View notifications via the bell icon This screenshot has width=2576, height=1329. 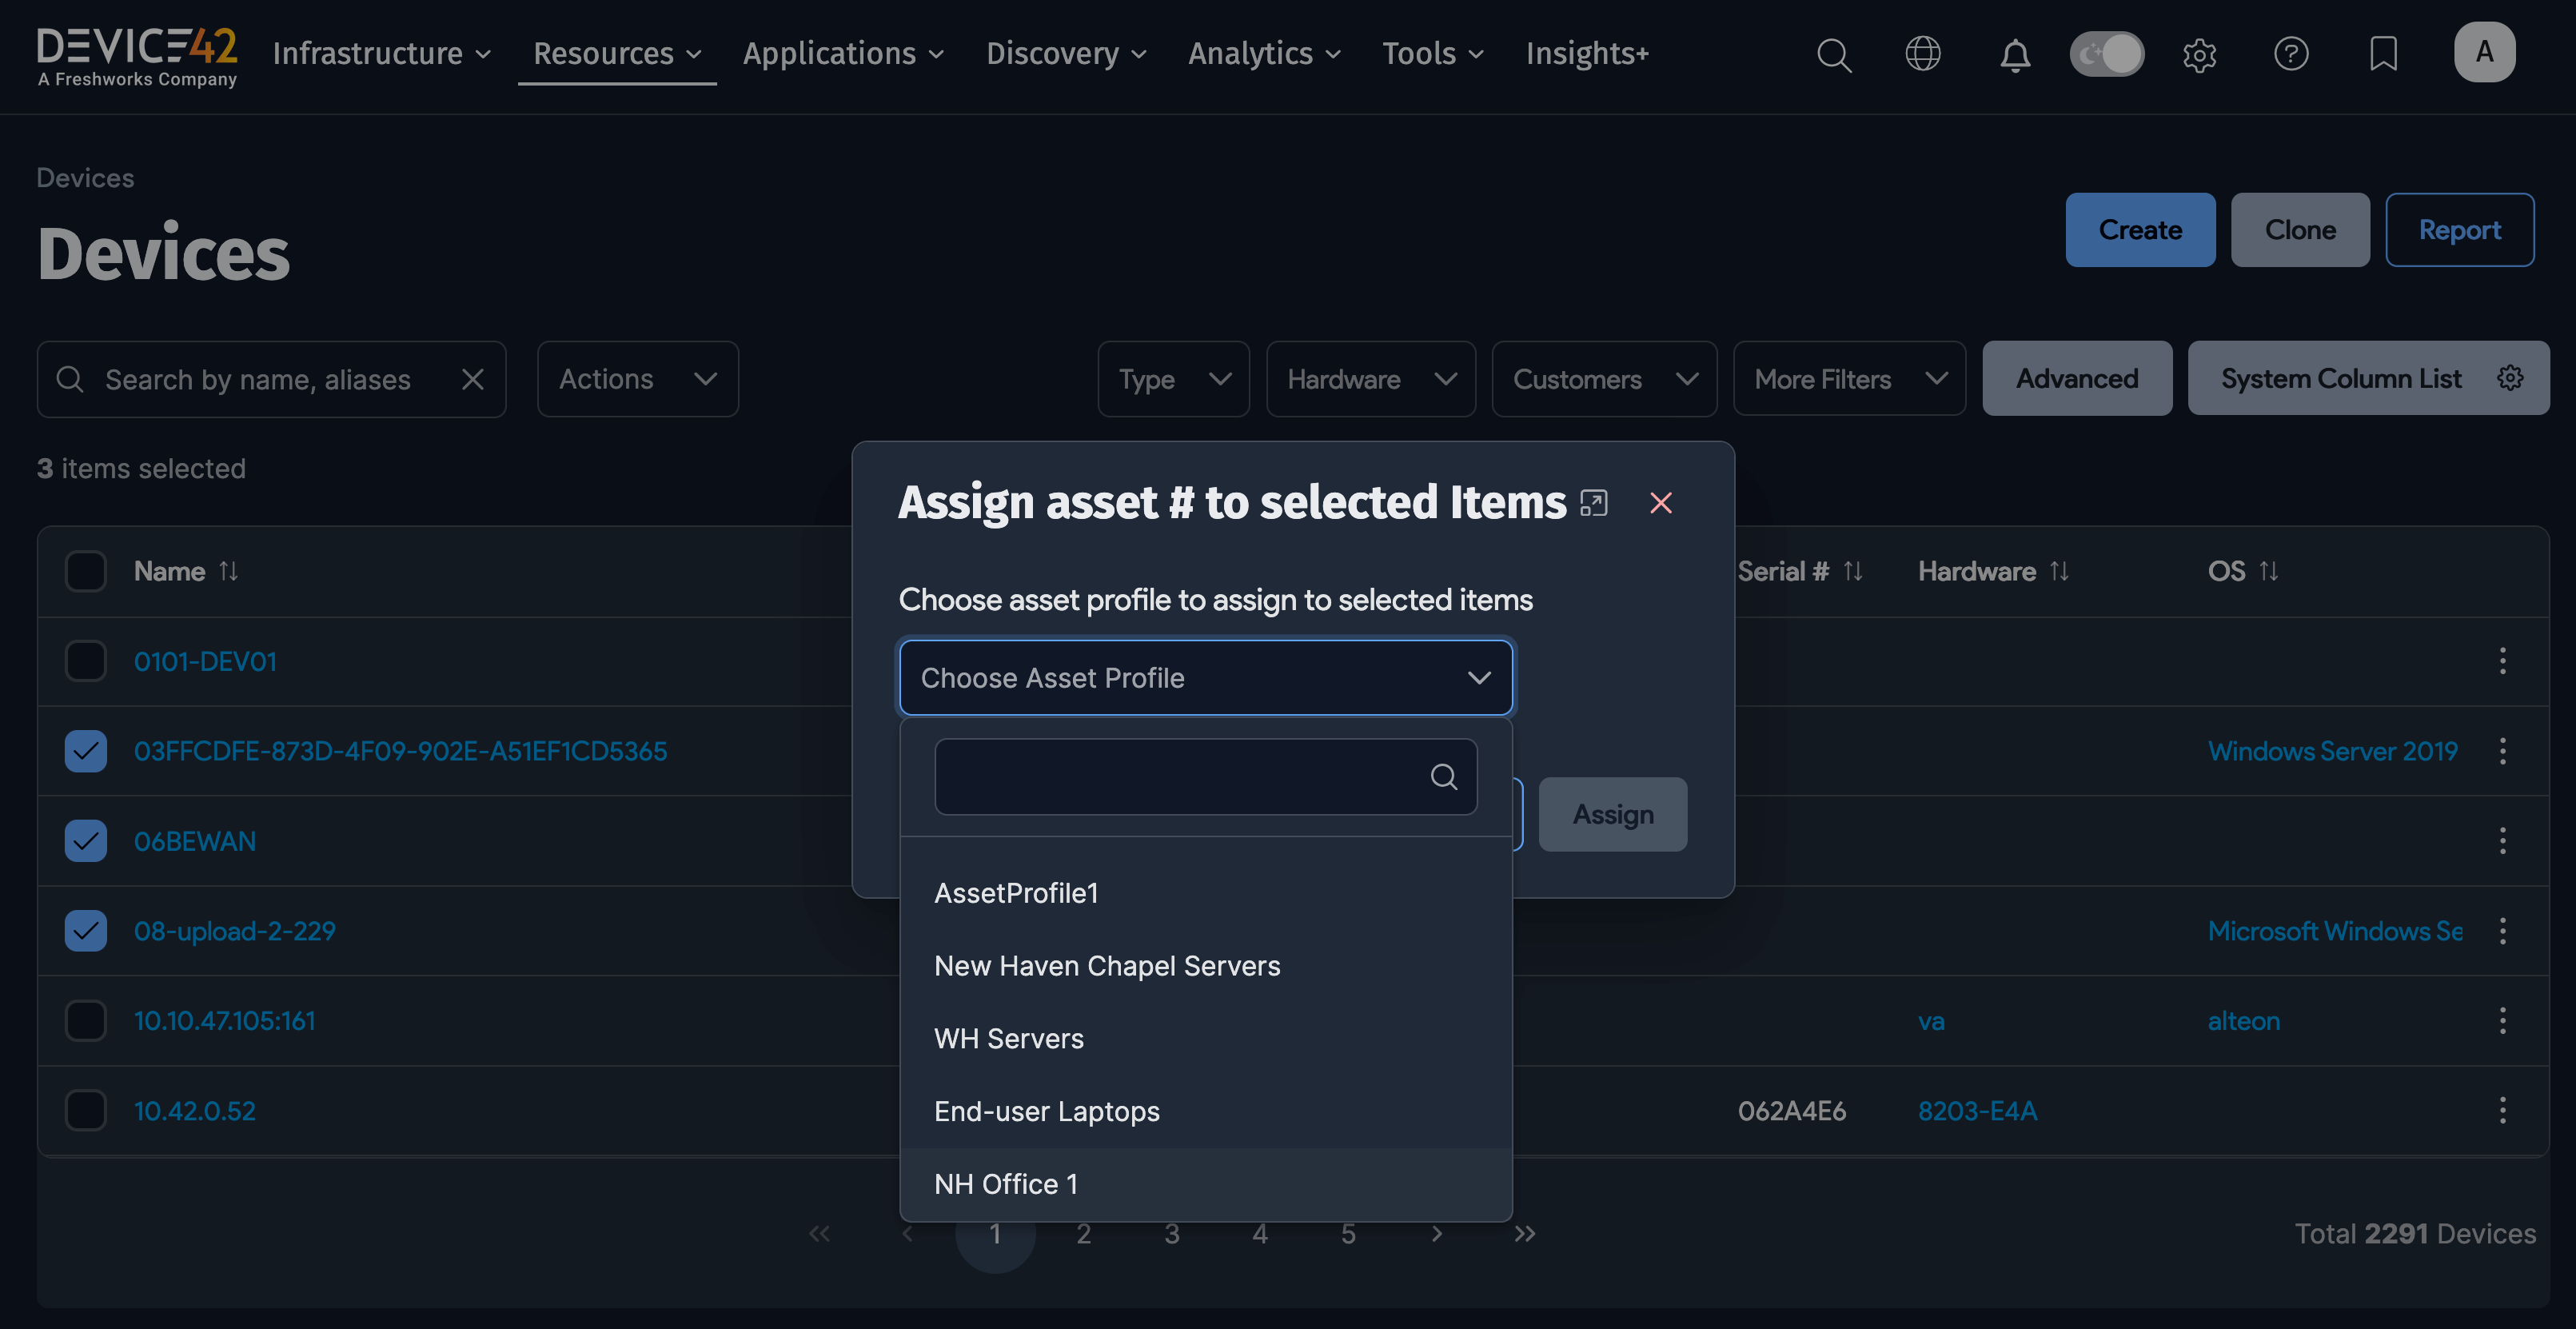pos(2015,56)
